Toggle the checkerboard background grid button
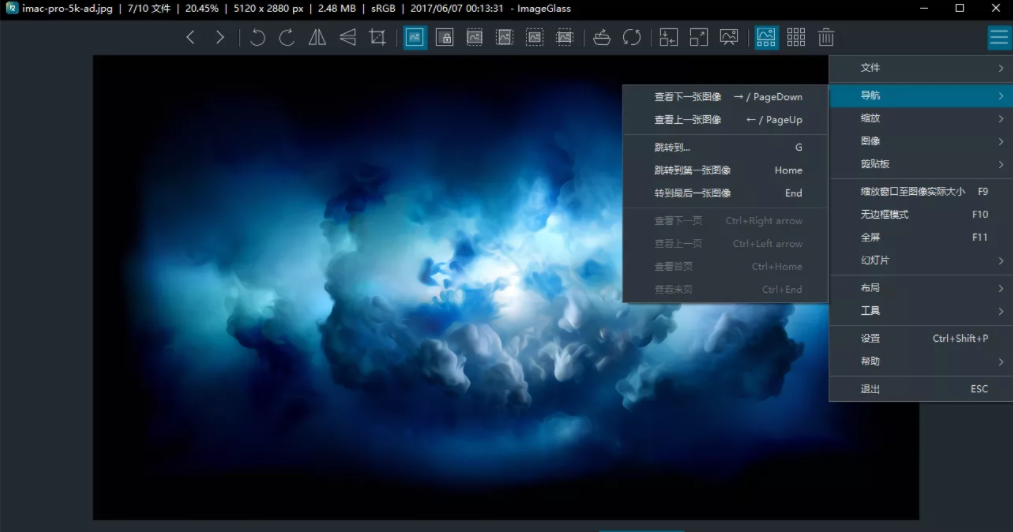 coord(796,38)
